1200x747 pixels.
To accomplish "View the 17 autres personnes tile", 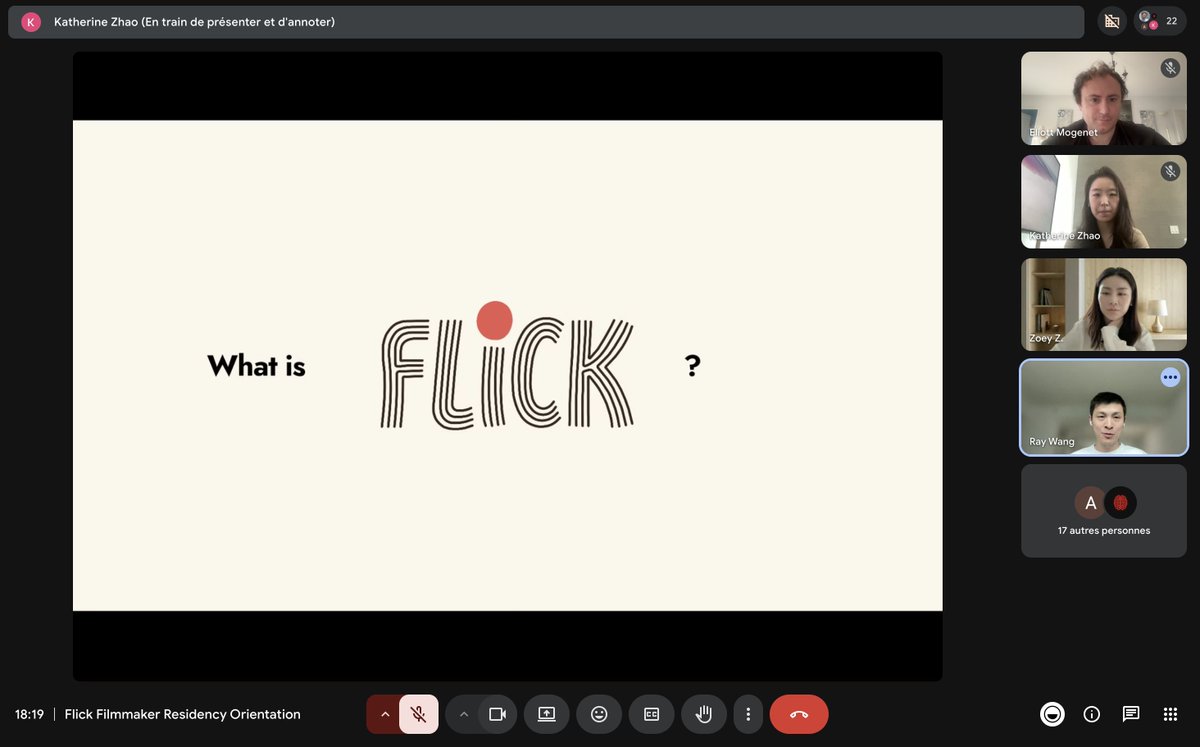I will [1104, 510].
